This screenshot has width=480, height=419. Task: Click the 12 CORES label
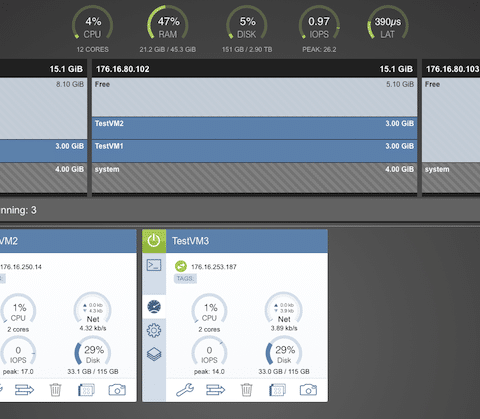[x=93, y=50]
